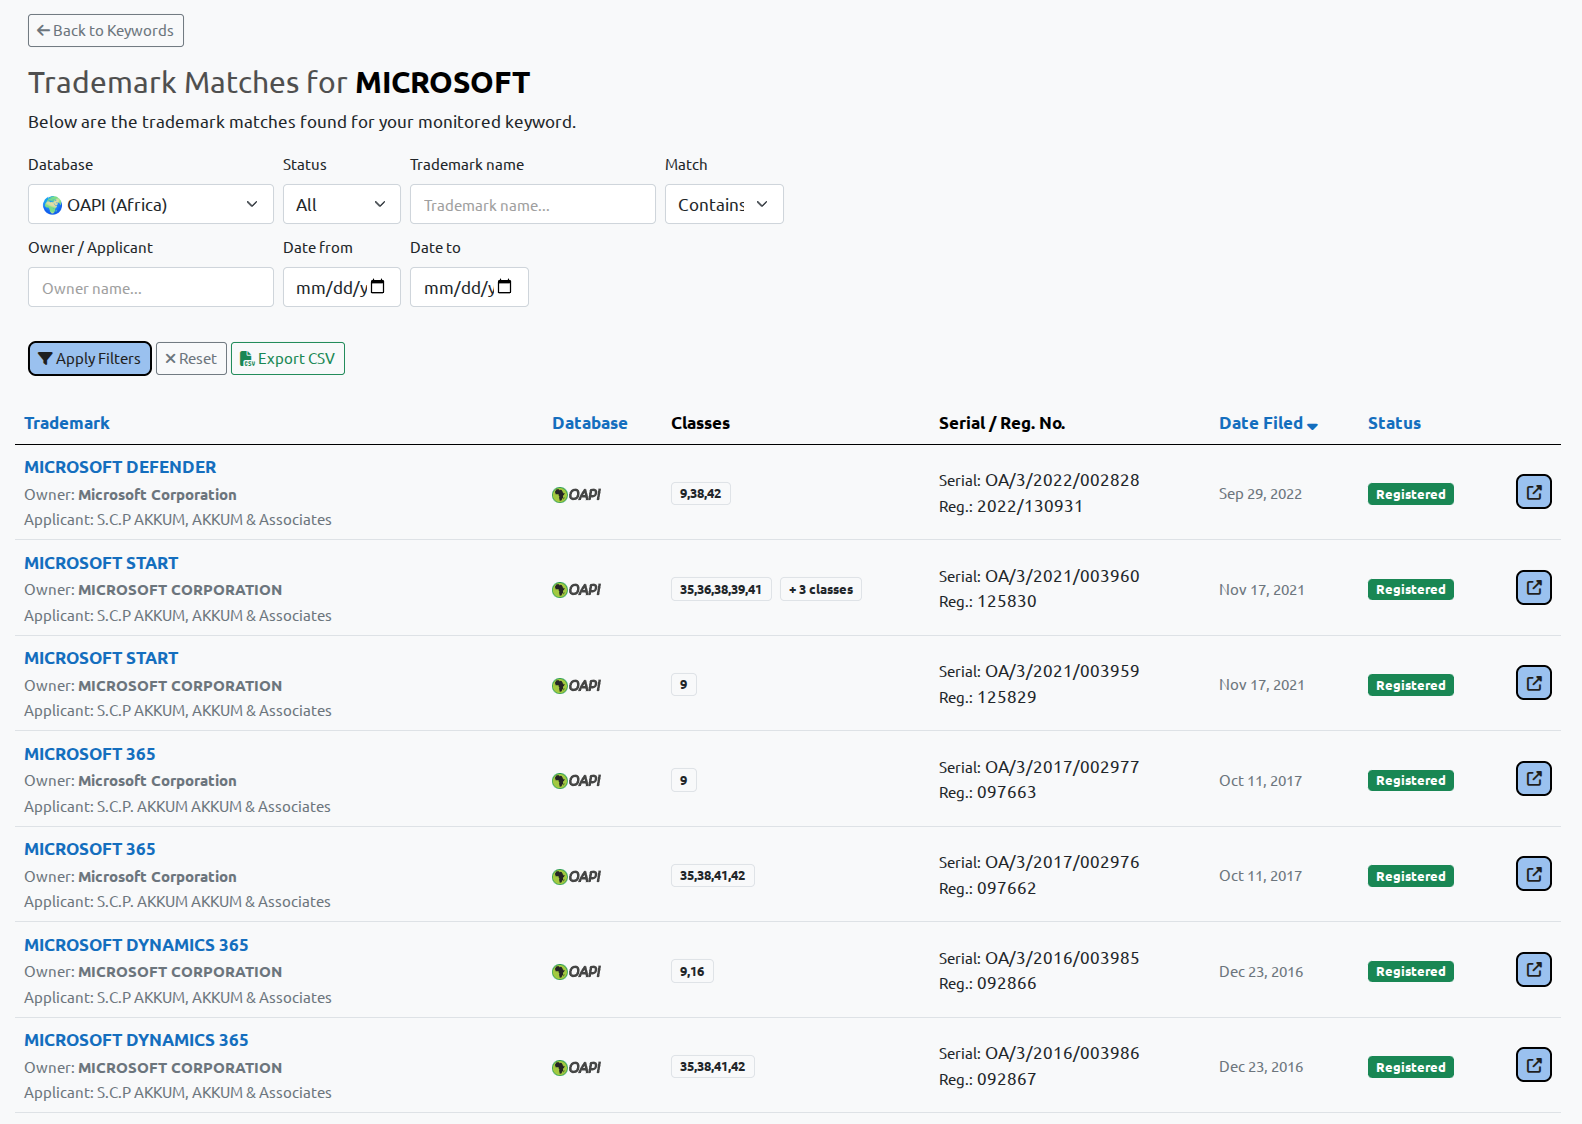Click OAPI logo in row Reg. 125829
This screenshot has width=1582, height=1124.
pos(576,685)
